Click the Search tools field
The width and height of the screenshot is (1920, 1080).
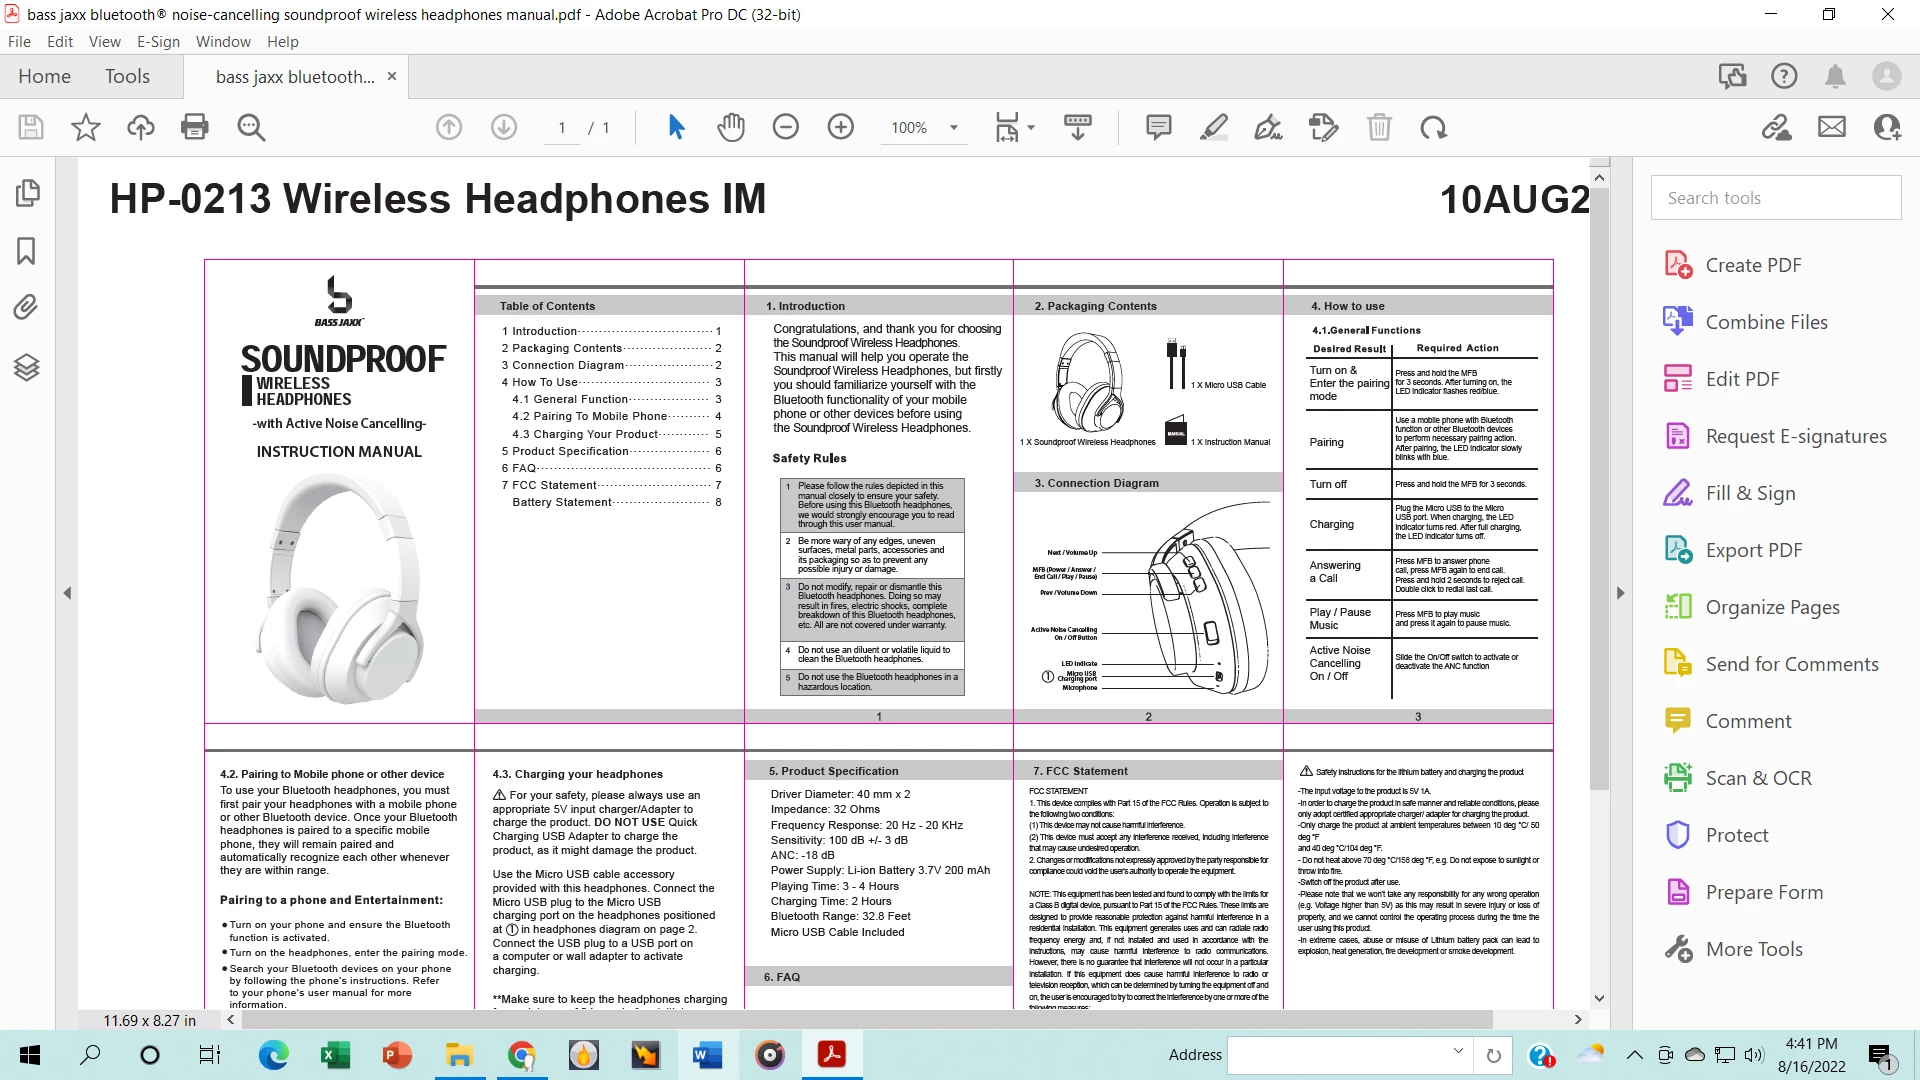pyautogui.click(x=1775, y=198)
